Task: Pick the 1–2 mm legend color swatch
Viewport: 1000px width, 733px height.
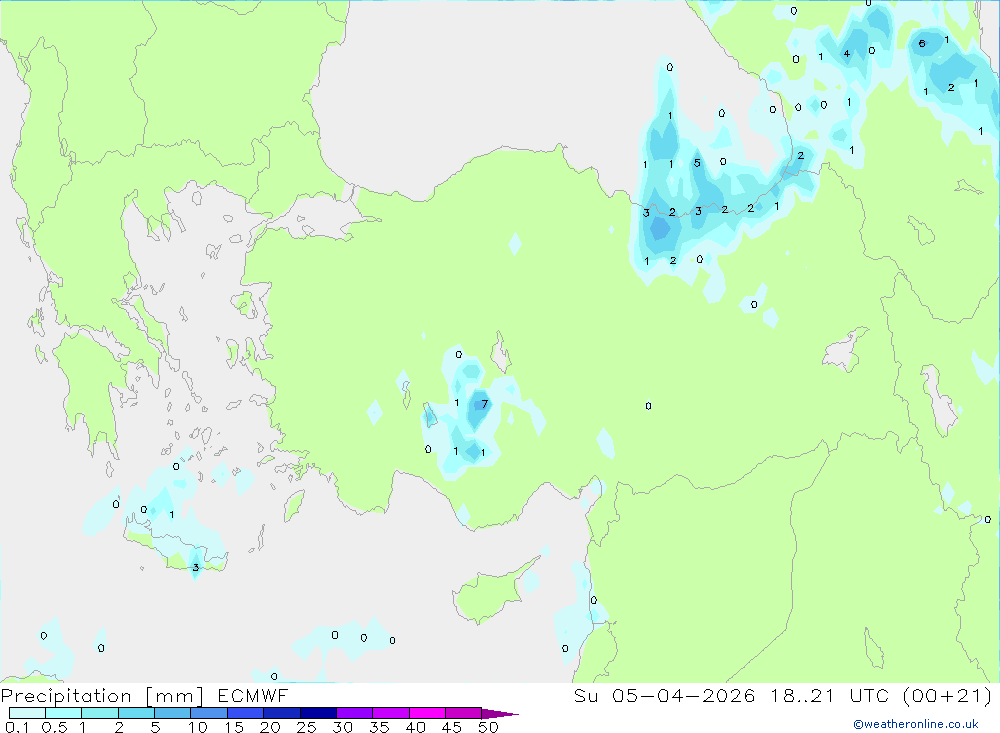Action: [99, 713]
